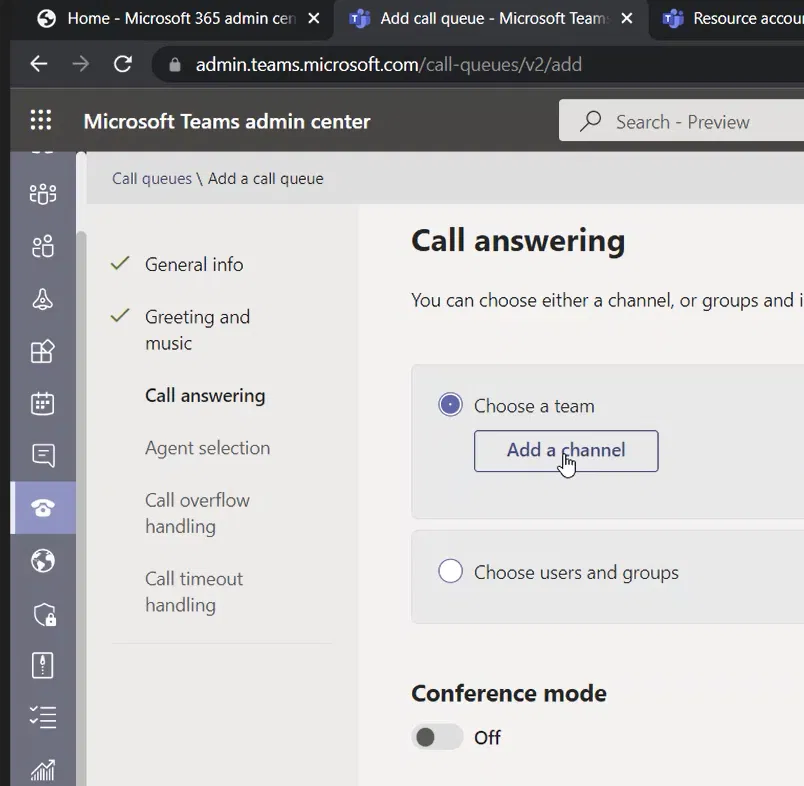Open Analytics chart icon in sidebar
This screenshot has height=786, width=804.
click(x=43, y=770)
